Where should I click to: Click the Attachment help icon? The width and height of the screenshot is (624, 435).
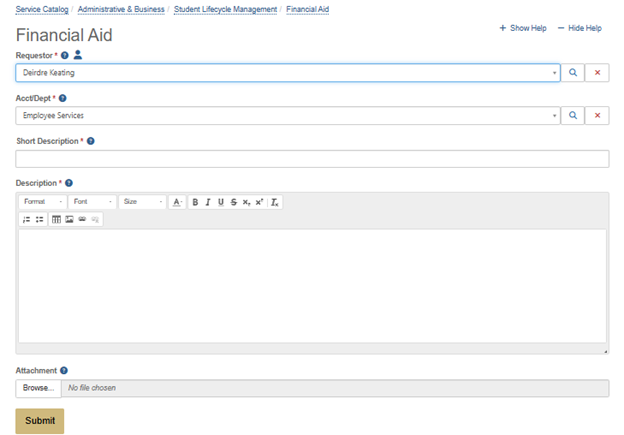64,371
